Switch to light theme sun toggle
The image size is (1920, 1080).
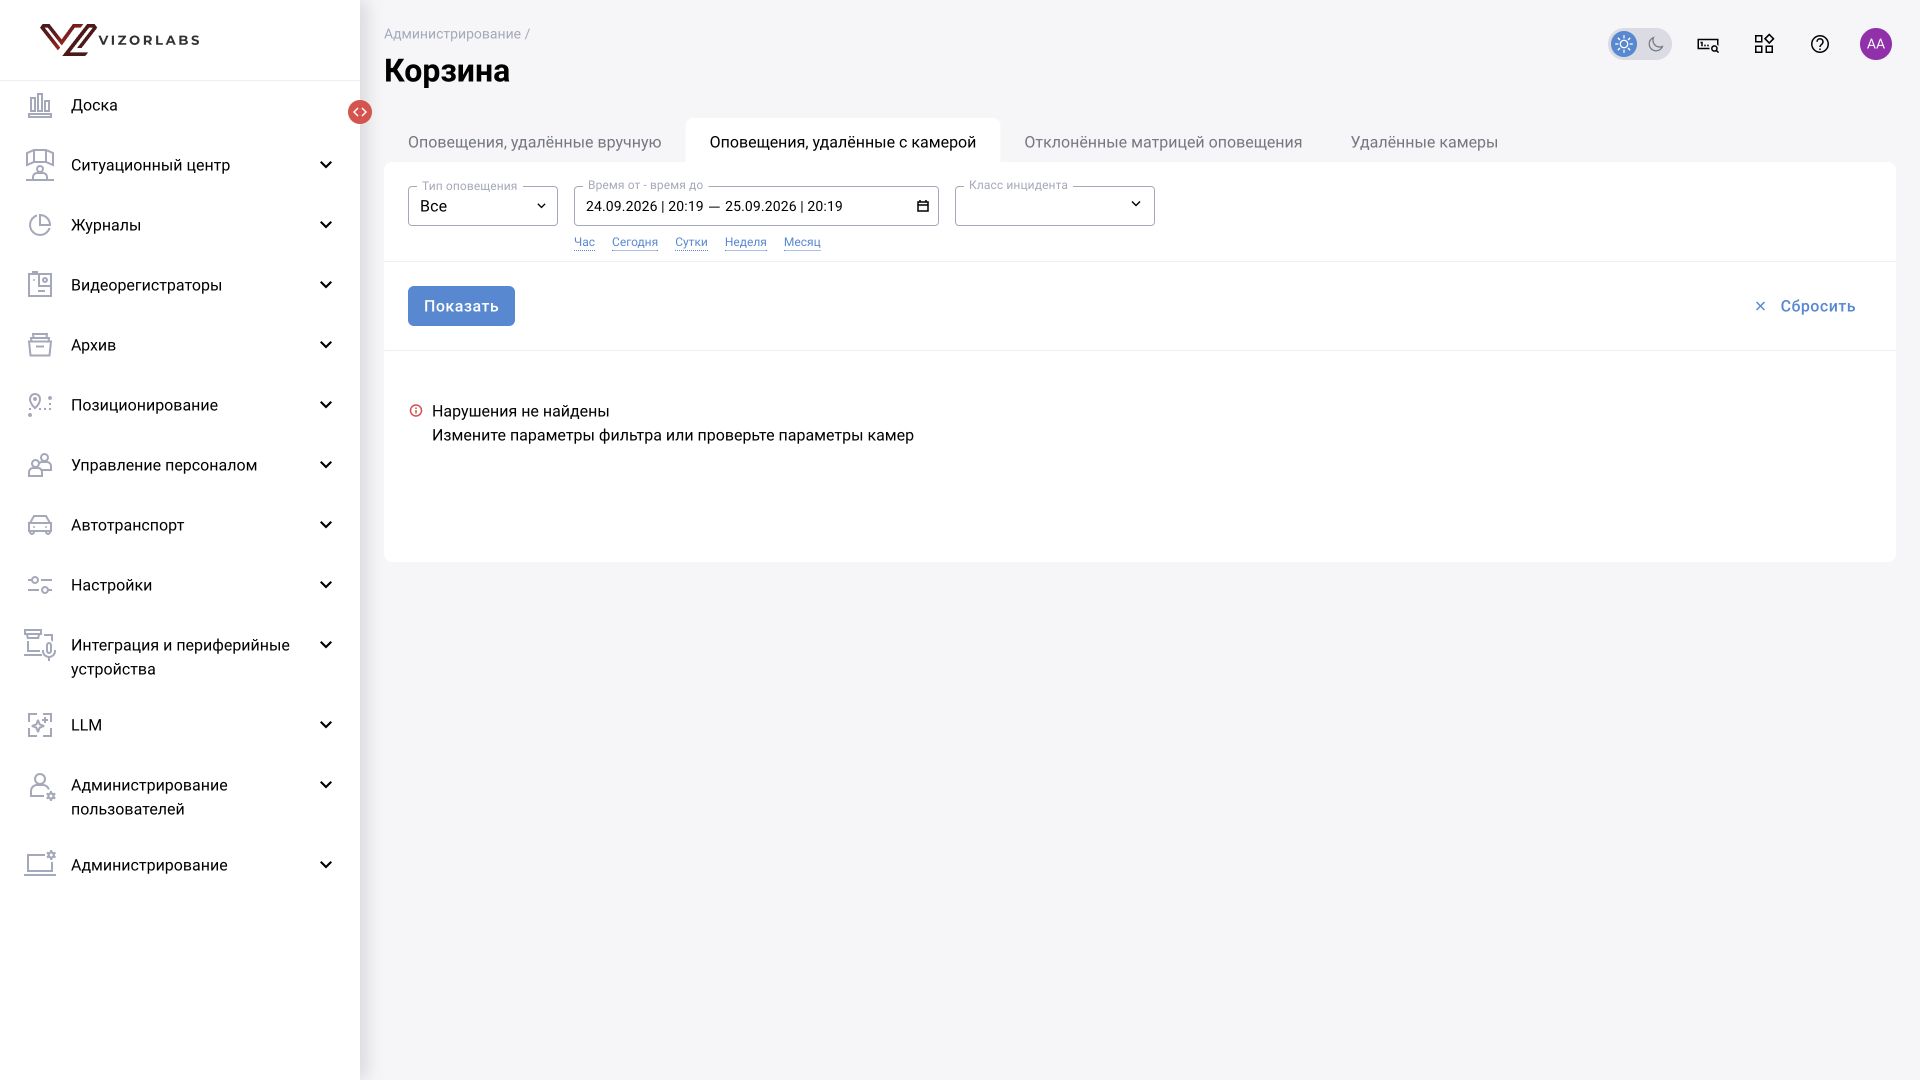click(1624, 44)
